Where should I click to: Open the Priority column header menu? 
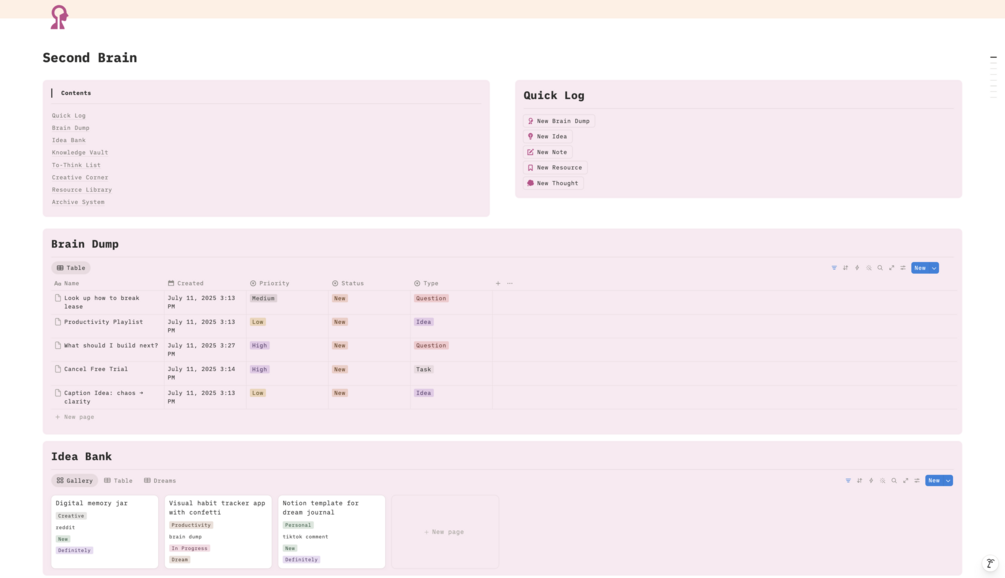(270, 283)
